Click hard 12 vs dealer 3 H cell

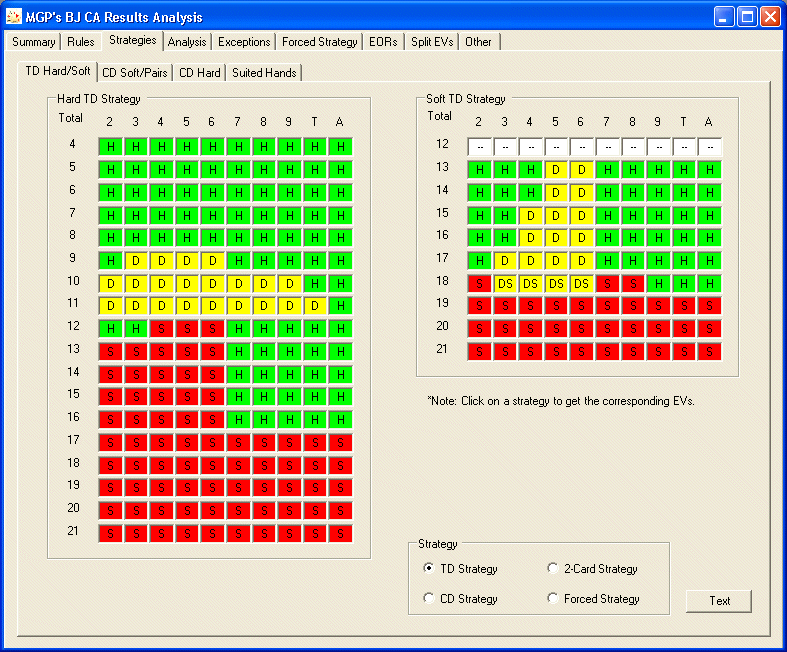coord(136,329)
